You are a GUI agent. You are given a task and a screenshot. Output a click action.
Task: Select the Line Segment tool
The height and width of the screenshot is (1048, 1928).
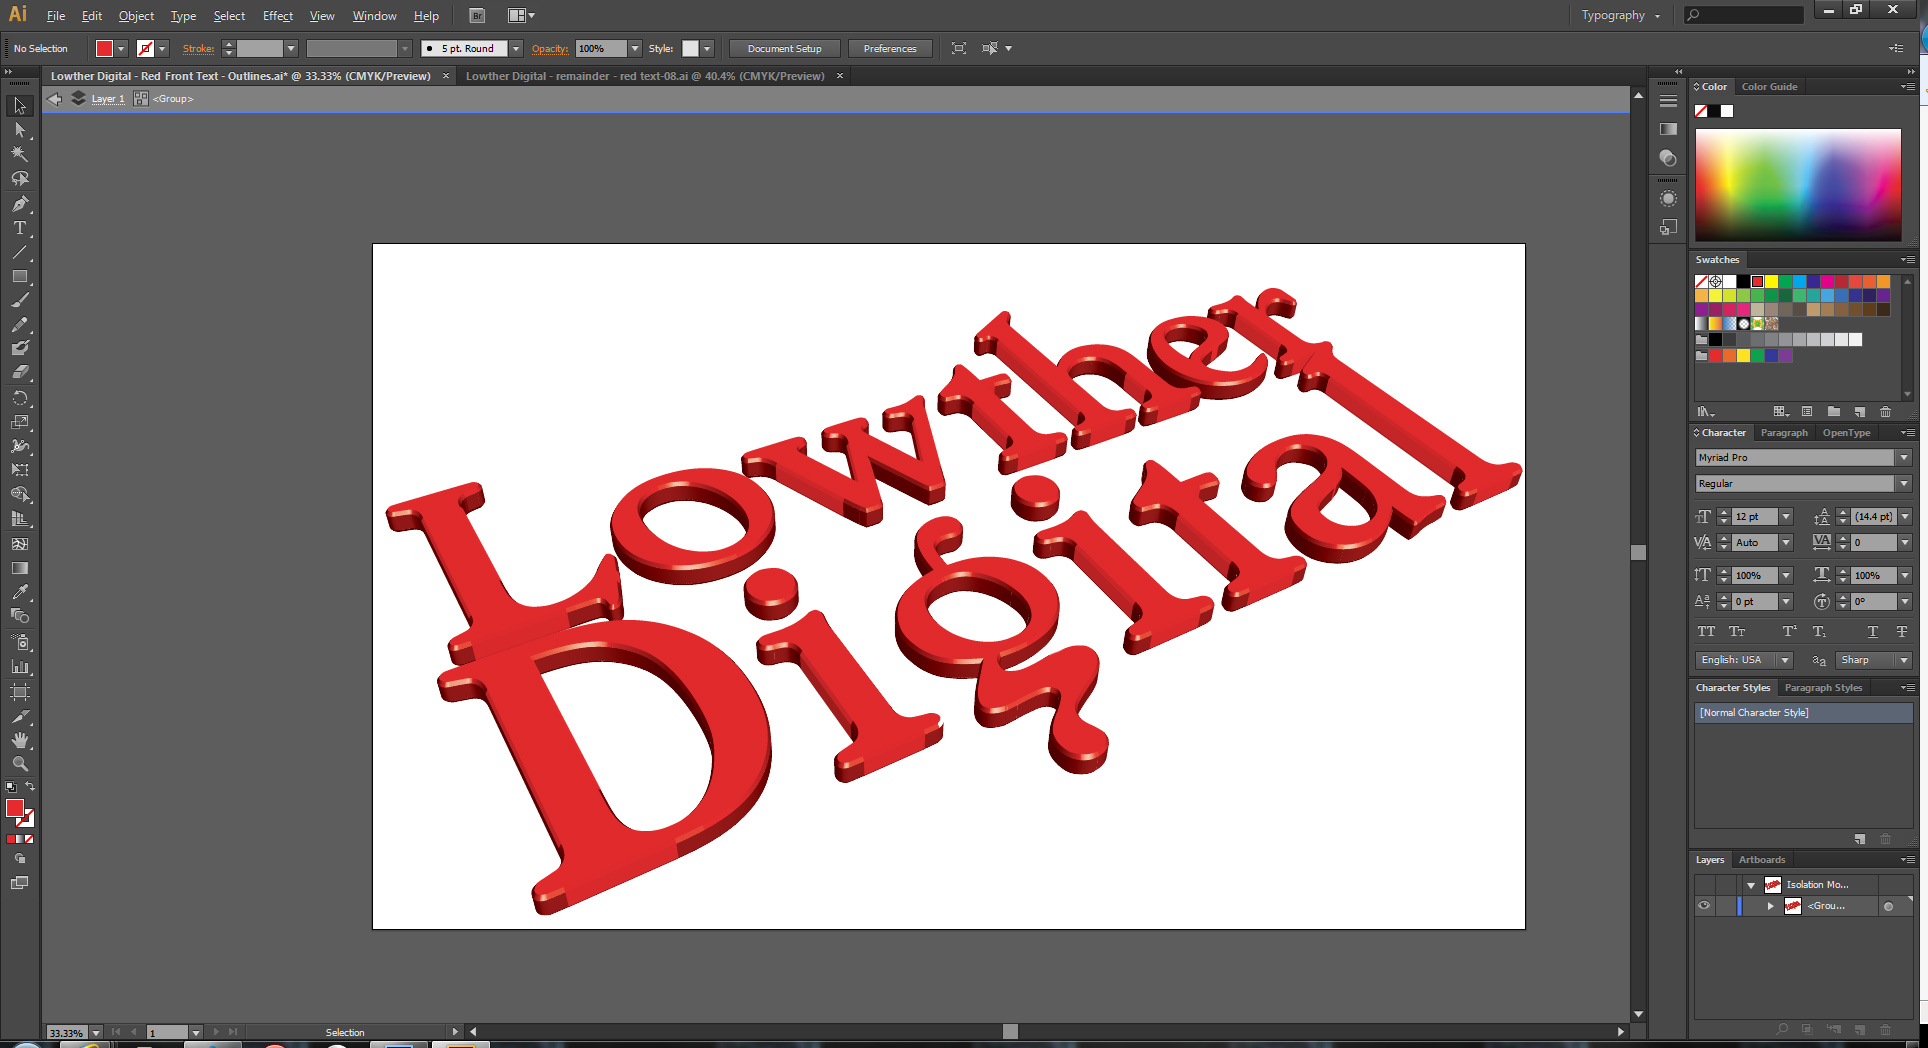click(x=20, y=252)
